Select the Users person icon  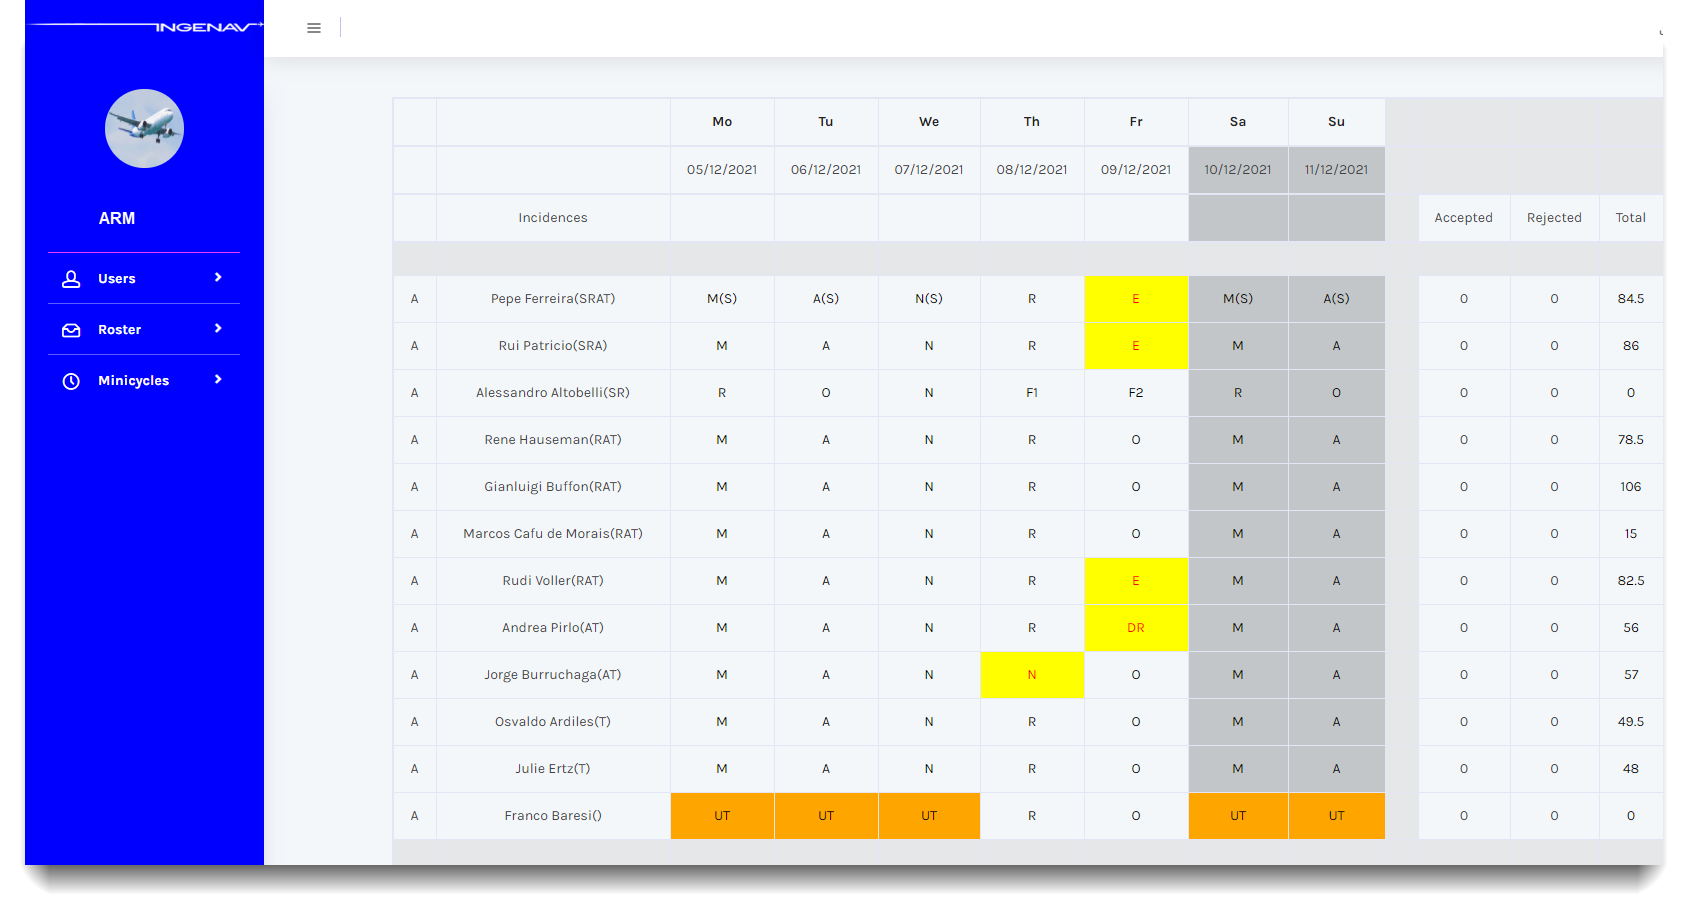(71, 278)
